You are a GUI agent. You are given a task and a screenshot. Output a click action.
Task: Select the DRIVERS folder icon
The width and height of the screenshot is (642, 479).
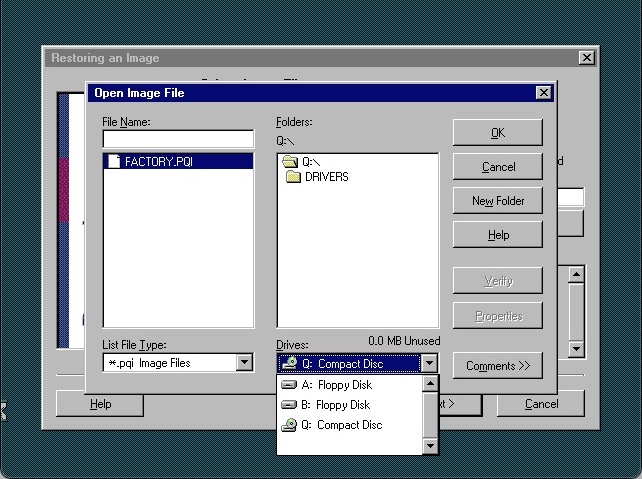point(293,177)
